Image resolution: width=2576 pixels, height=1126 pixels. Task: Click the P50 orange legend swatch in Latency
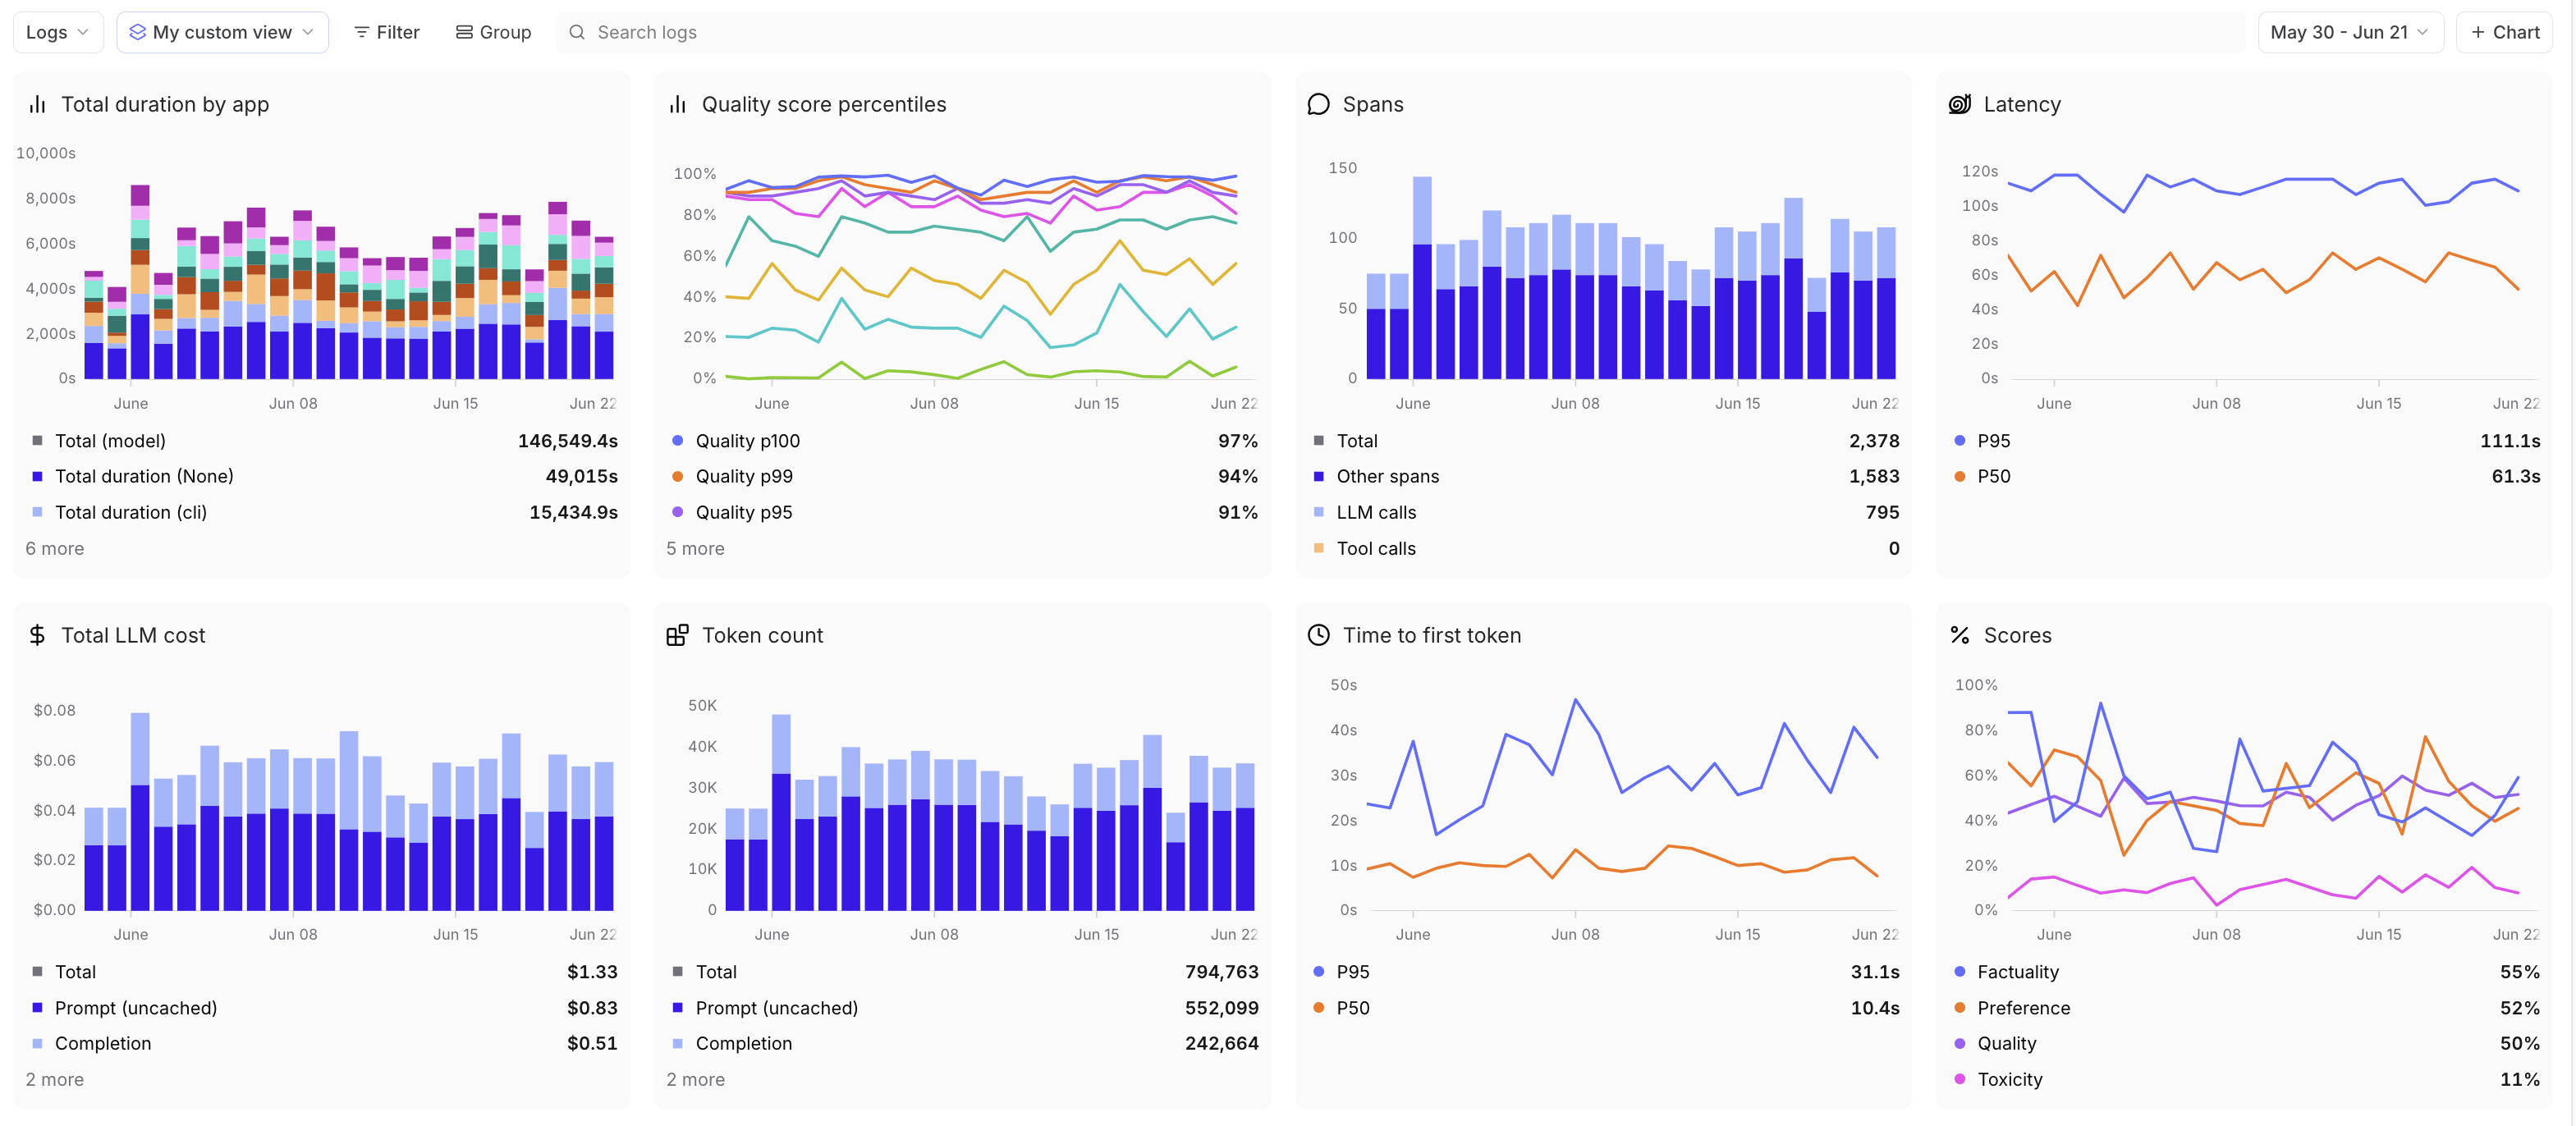[1959, 477]
